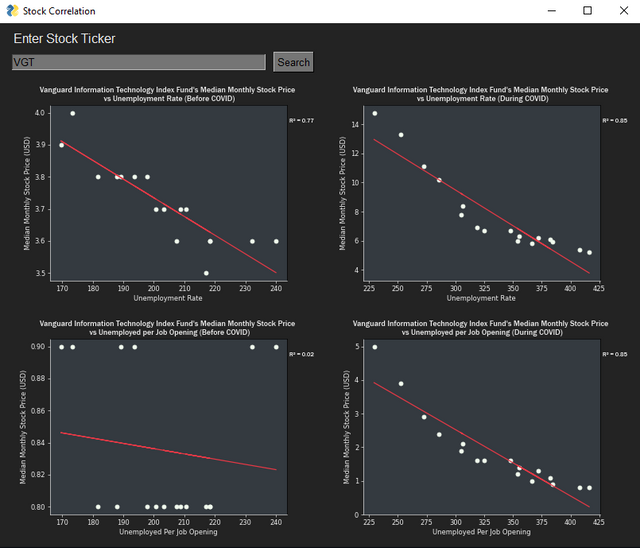Viewport: 640px width, 548px height.
Task: Click the R² = 0.85 label on the Unemployment Rate (During COVID) chart
Action: pyautogui.click(x=615, y=120)
